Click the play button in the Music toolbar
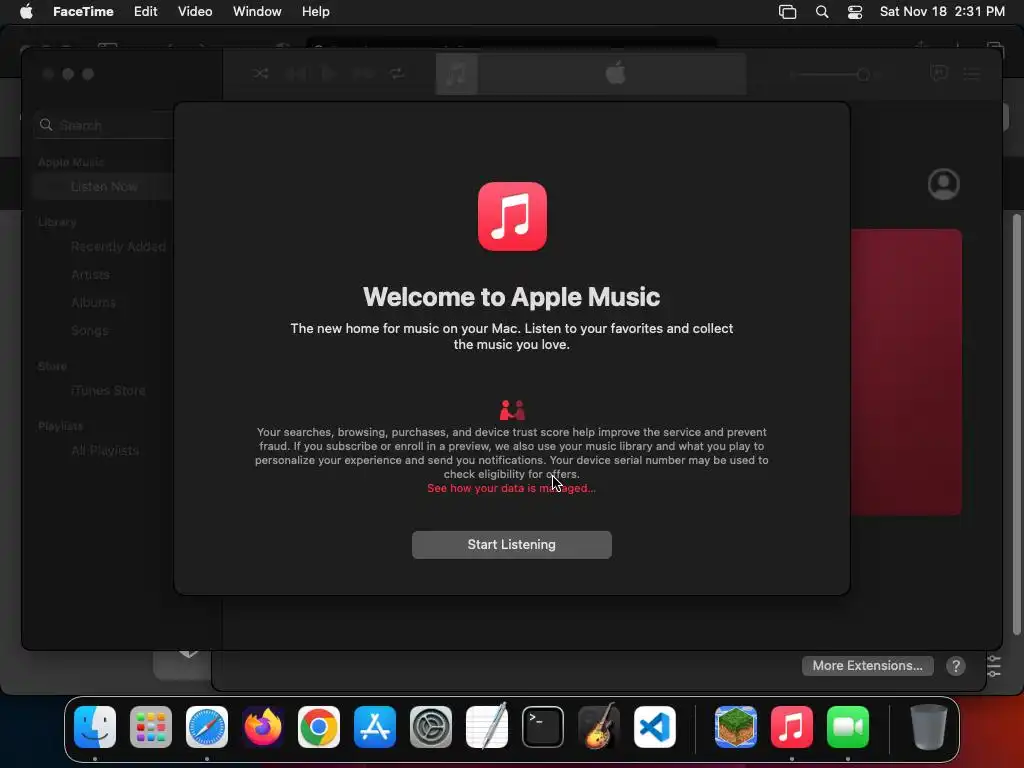The image size is (1024, 768). (328, 74)
